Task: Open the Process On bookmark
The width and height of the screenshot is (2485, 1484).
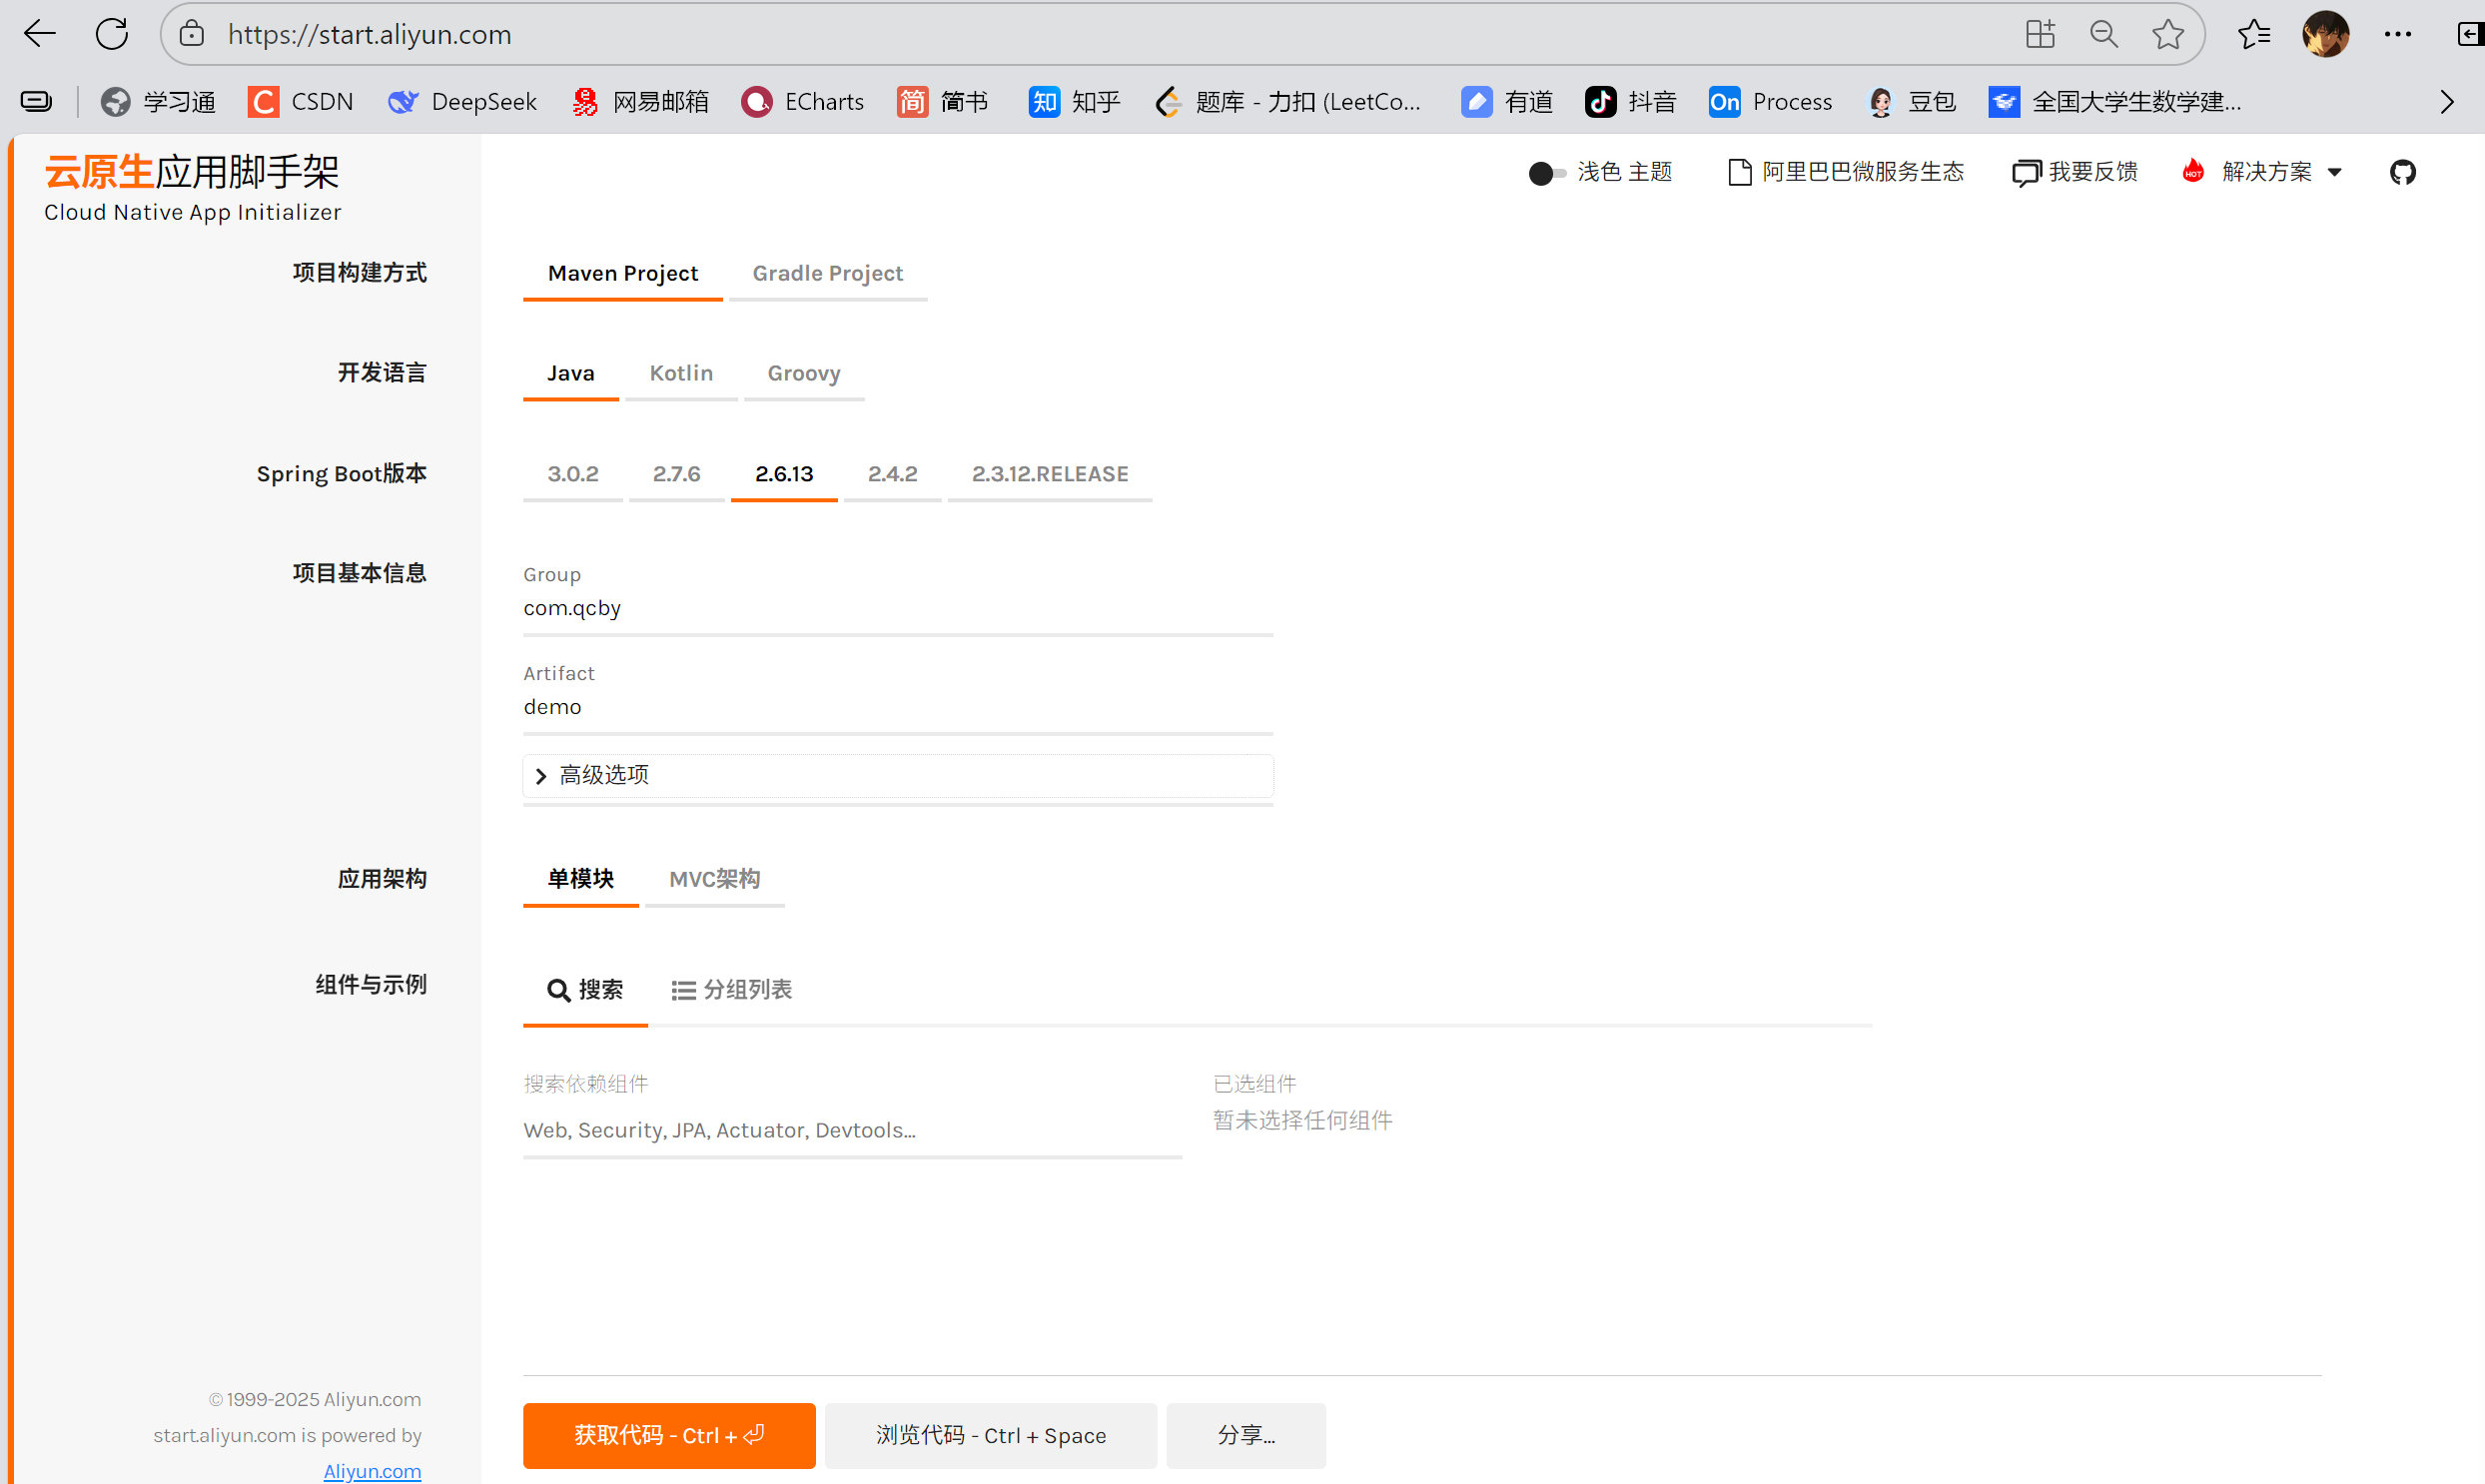Action: pyautogui.click(x=1771, y=102)
